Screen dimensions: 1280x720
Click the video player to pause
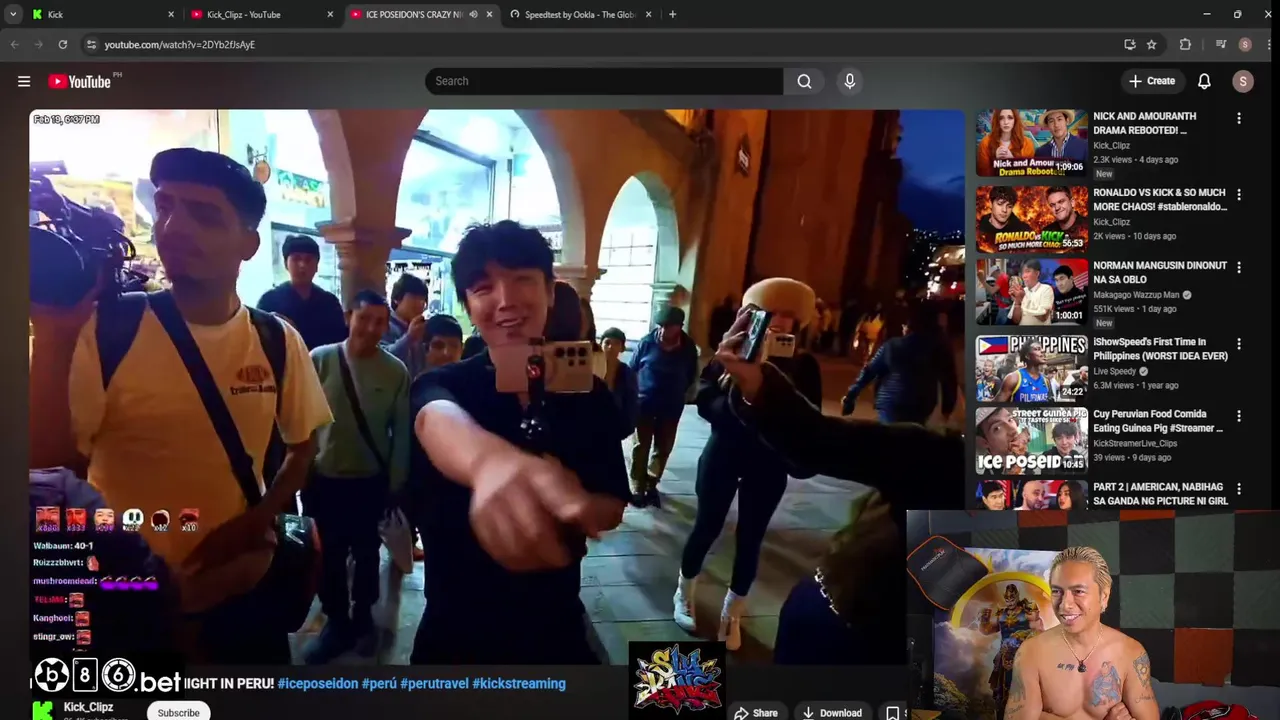coord(497,385)
